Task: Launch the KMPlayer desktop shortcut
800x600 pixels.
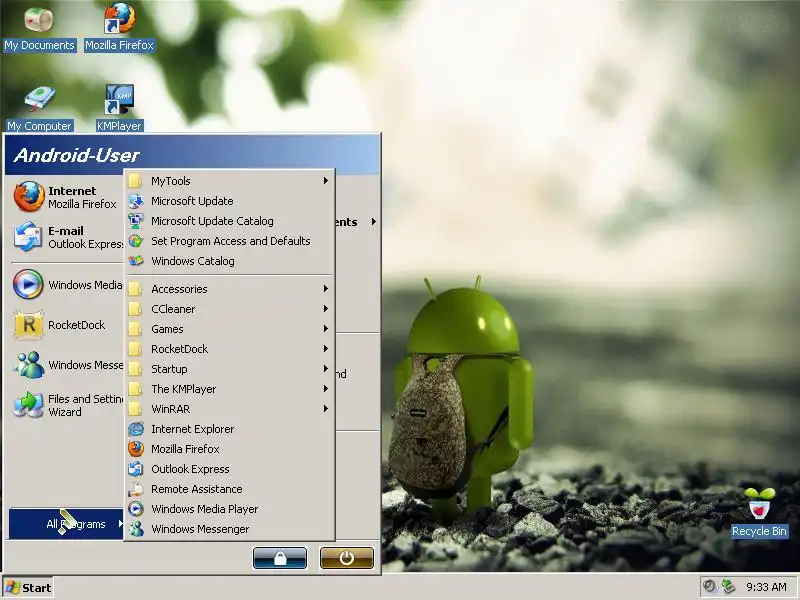Action: click(x=119, y=108)
